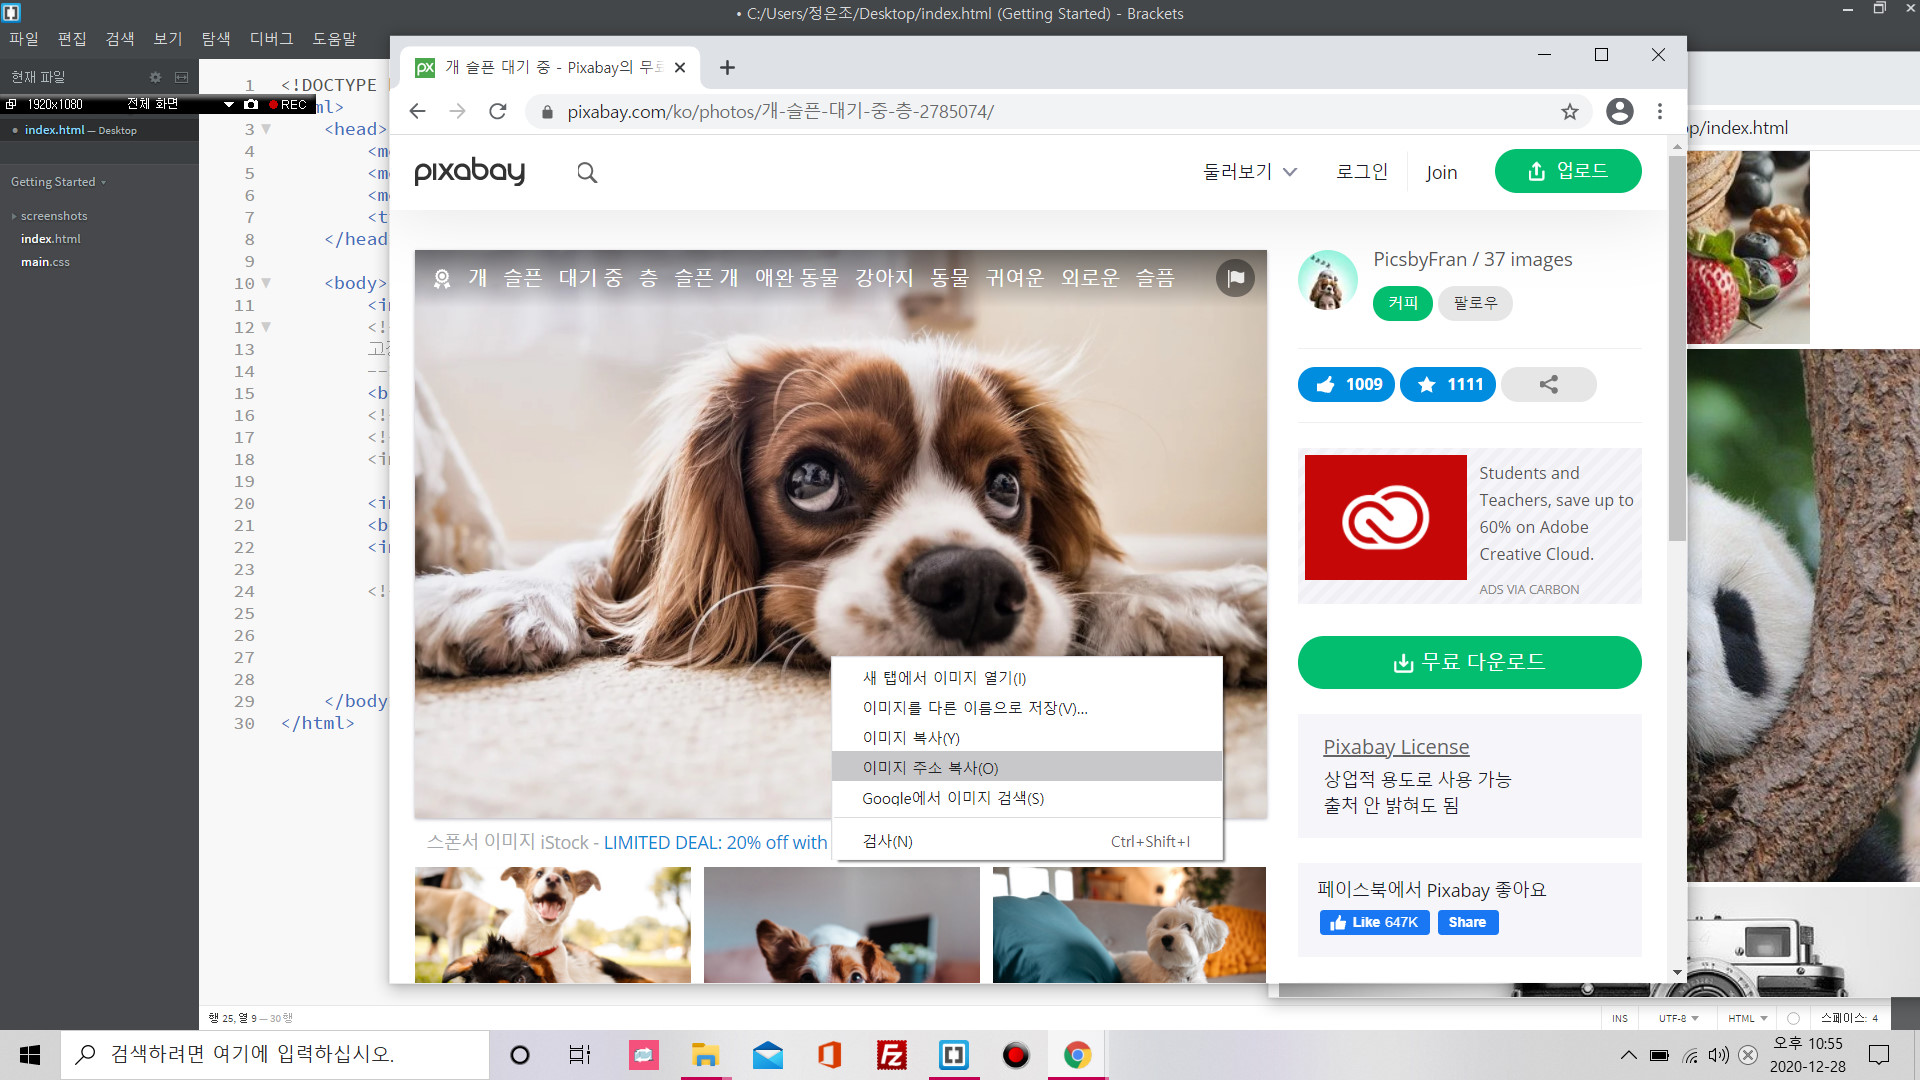The image size is (1920, 1080).
Task: Click the red record taskbar icon
Action: [x=1015, y=1055]
